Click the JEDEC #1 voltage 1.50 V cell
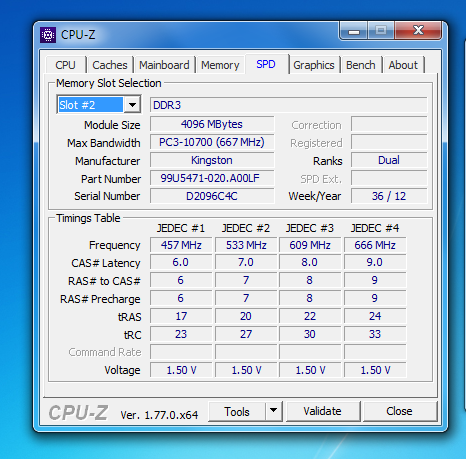 click(x=181, y=370)
